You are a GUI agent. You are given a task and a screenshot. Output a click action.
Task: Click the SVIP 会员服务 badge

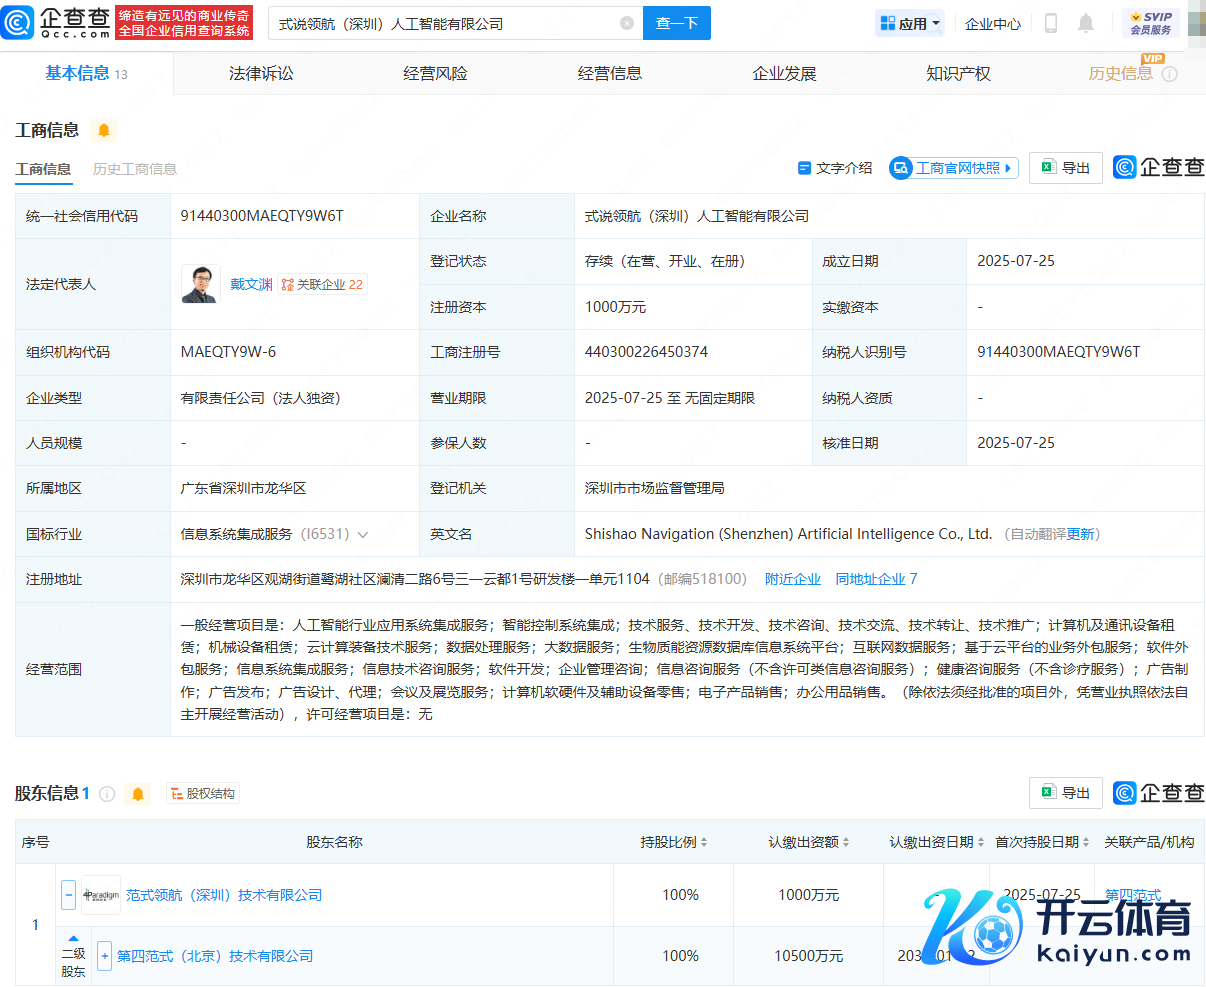click(1150, 23)
